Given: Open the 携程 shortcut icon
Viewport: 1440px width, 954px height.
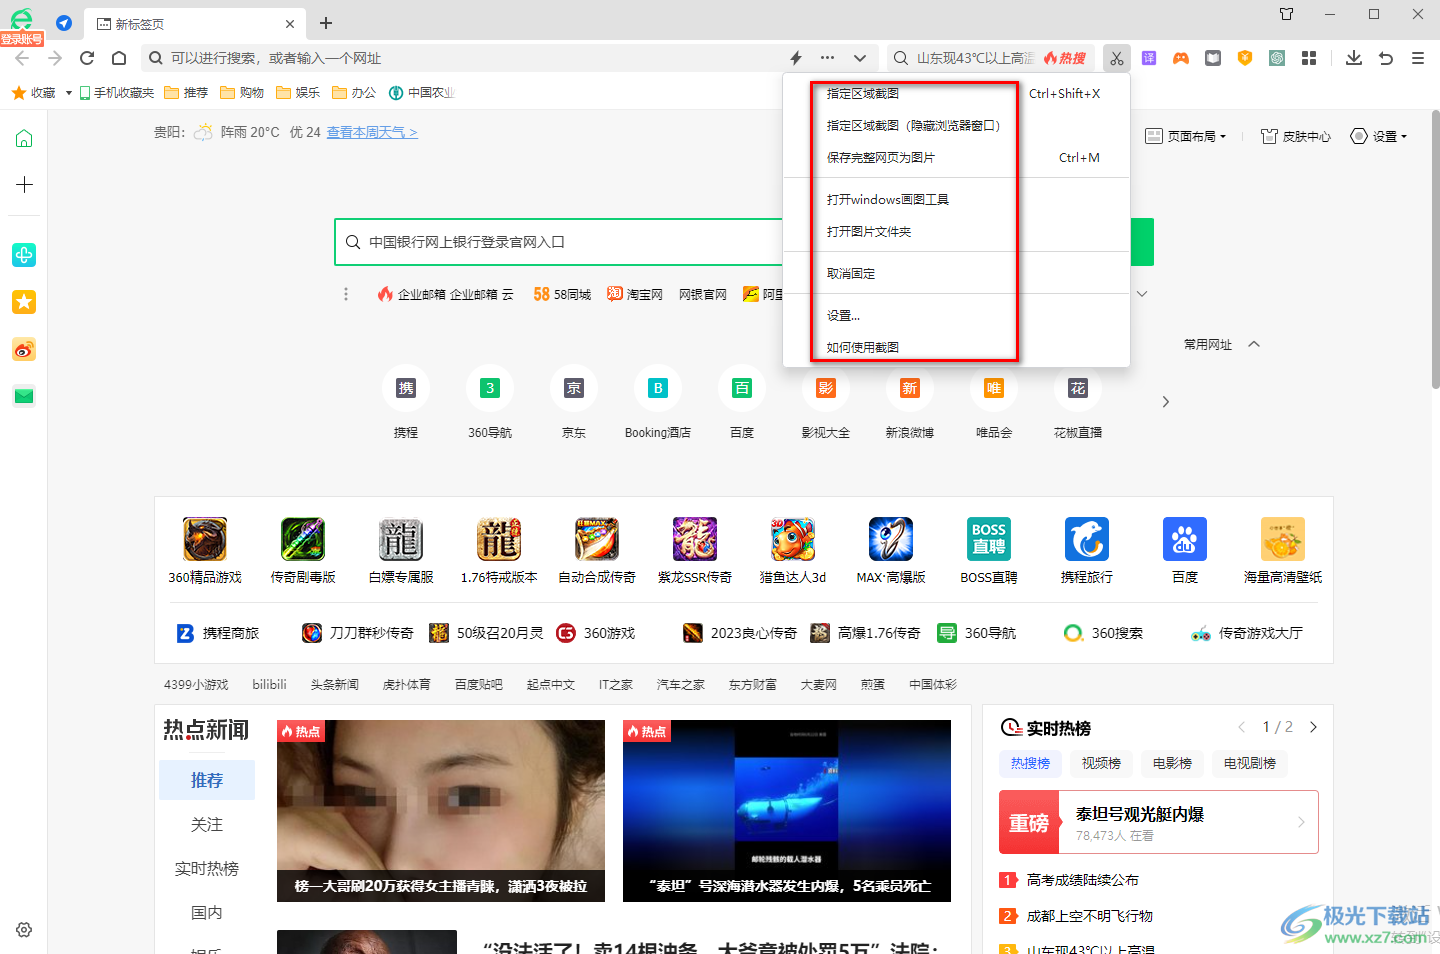Looking at the screenshot, I should (x=406, y=388).
